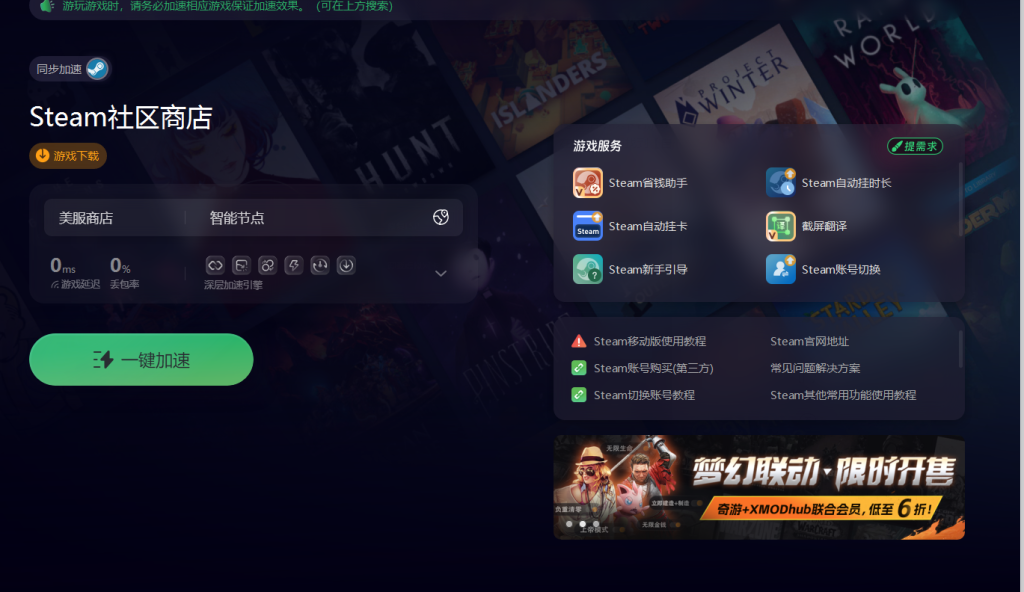Screen dimensions: 1024x592
Task: Open the 常见问题解决方案 link
Action: pyautogui.click(x=815, y=368)
